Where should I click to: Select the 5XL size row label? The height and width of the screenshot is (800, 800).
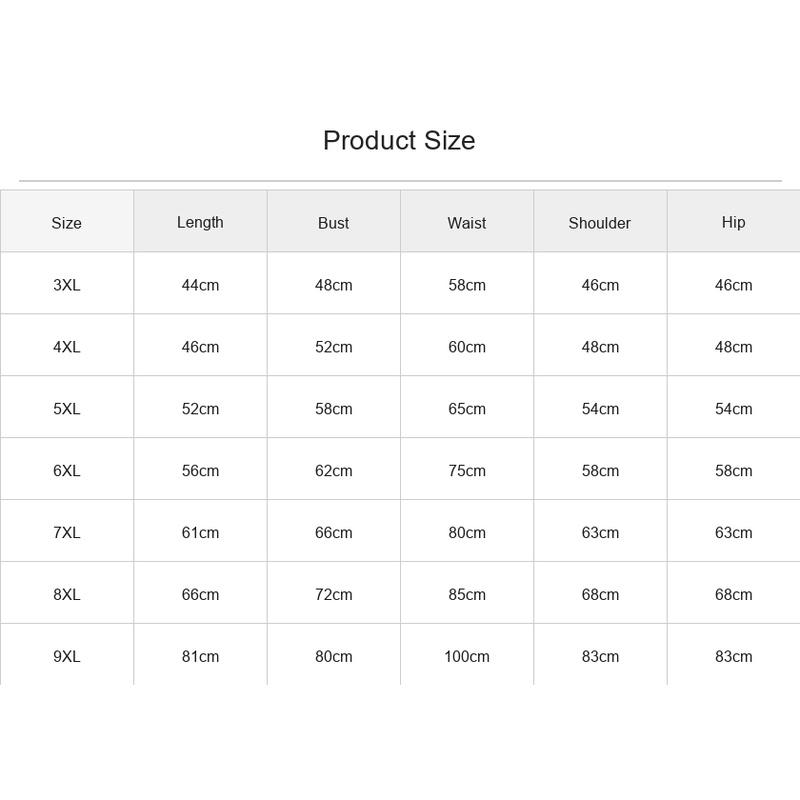coord(67,409)
